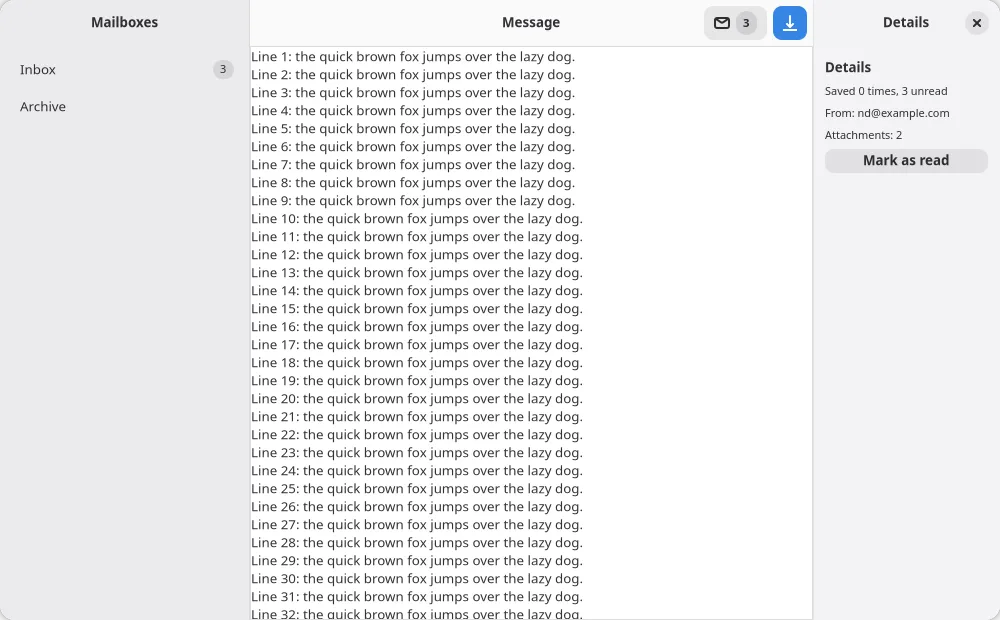1000x620 pixels.
Task: Open the Archive mailbox
Action: [124, 107]
